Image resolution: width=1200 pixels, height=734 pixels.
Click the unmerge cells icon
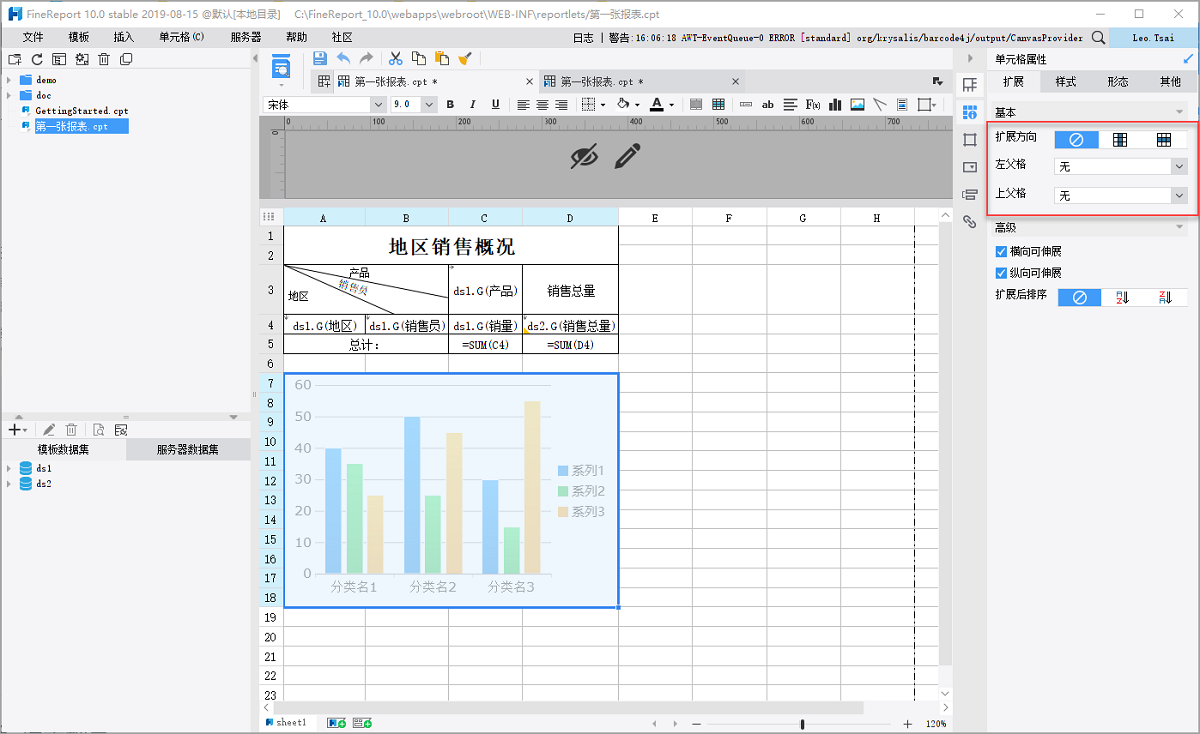pos(718,104)
